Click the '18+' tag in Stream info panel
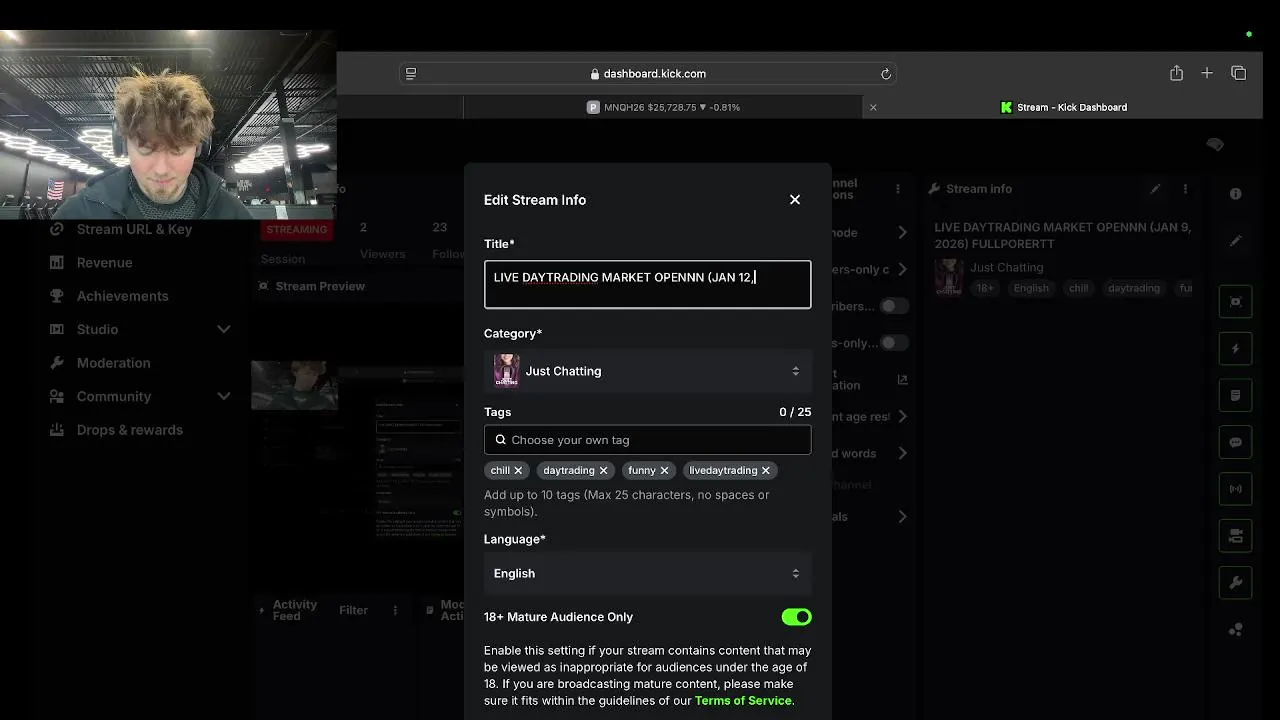 tap(985, 288)
